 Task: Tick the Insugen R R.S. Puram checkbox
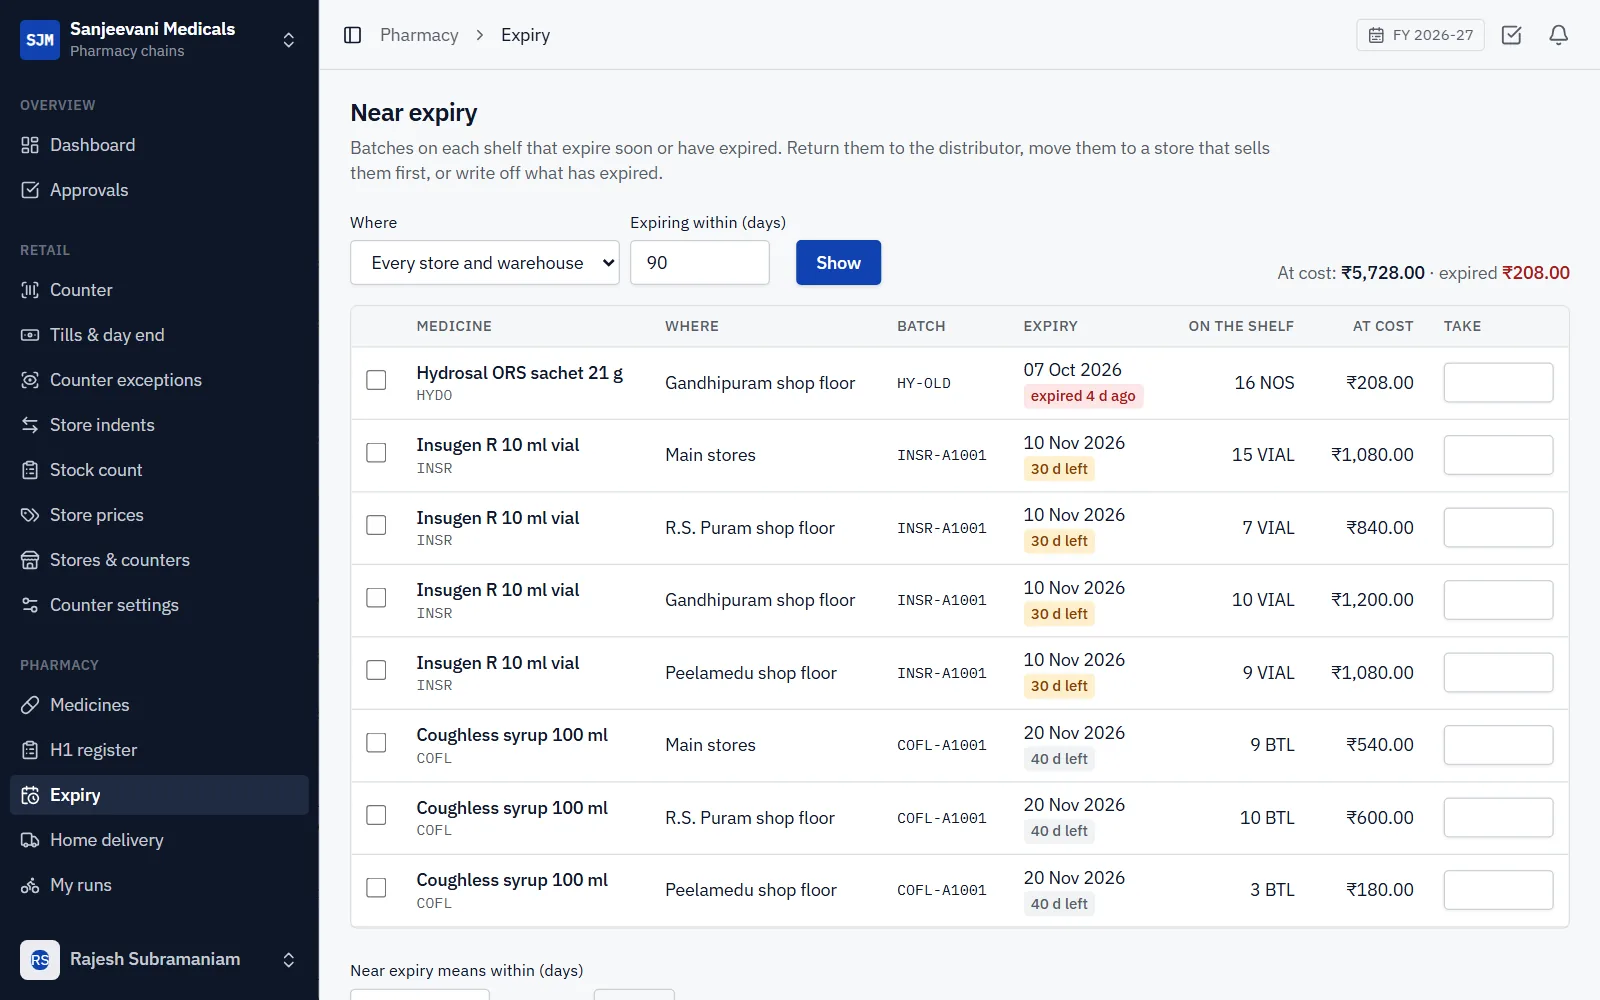click(x=376, y=525)
